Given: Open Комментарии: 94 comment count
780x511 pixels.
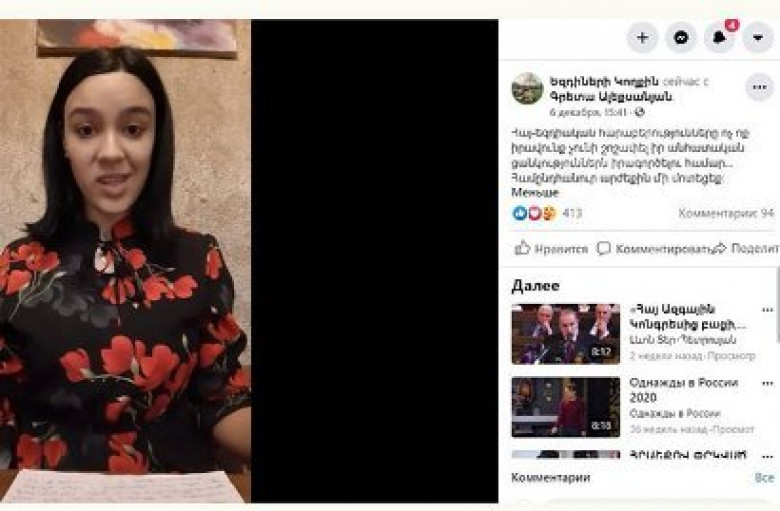Looking at the screenshot, I should pyautogui.click(x=726, y=213).
